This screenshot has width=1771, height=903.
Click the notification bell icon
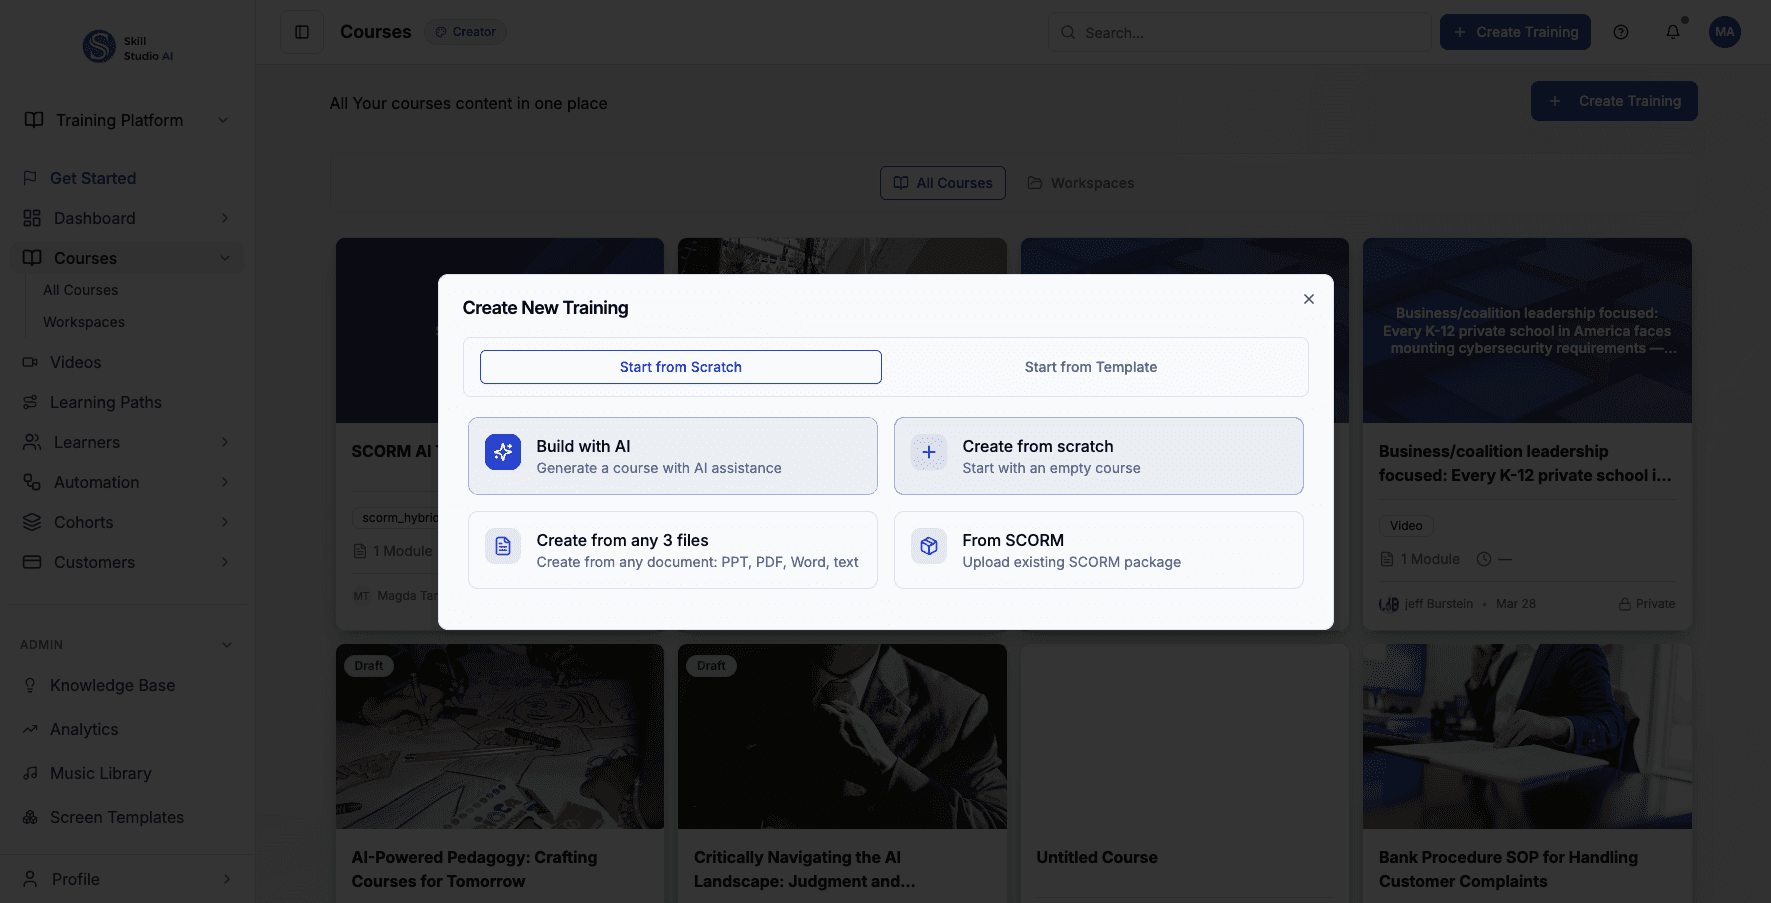1672,32
